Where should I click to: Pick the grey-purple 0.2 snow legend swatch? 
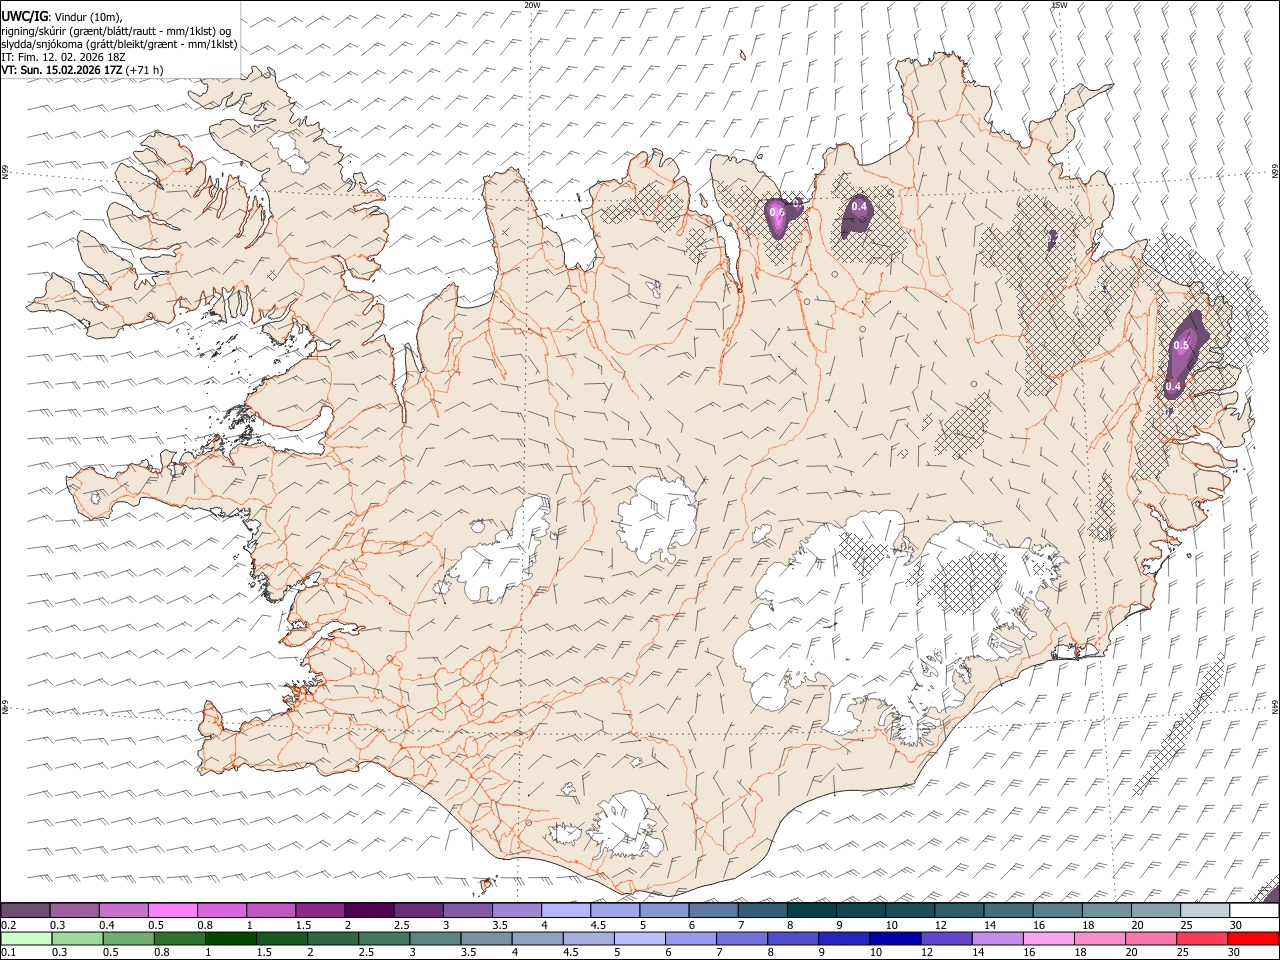(x=25, y=910)
